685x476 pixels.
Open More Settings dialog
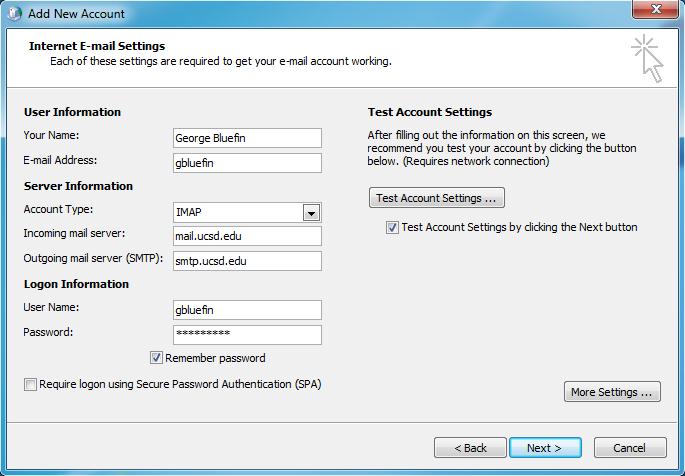[x=612, y=392]
